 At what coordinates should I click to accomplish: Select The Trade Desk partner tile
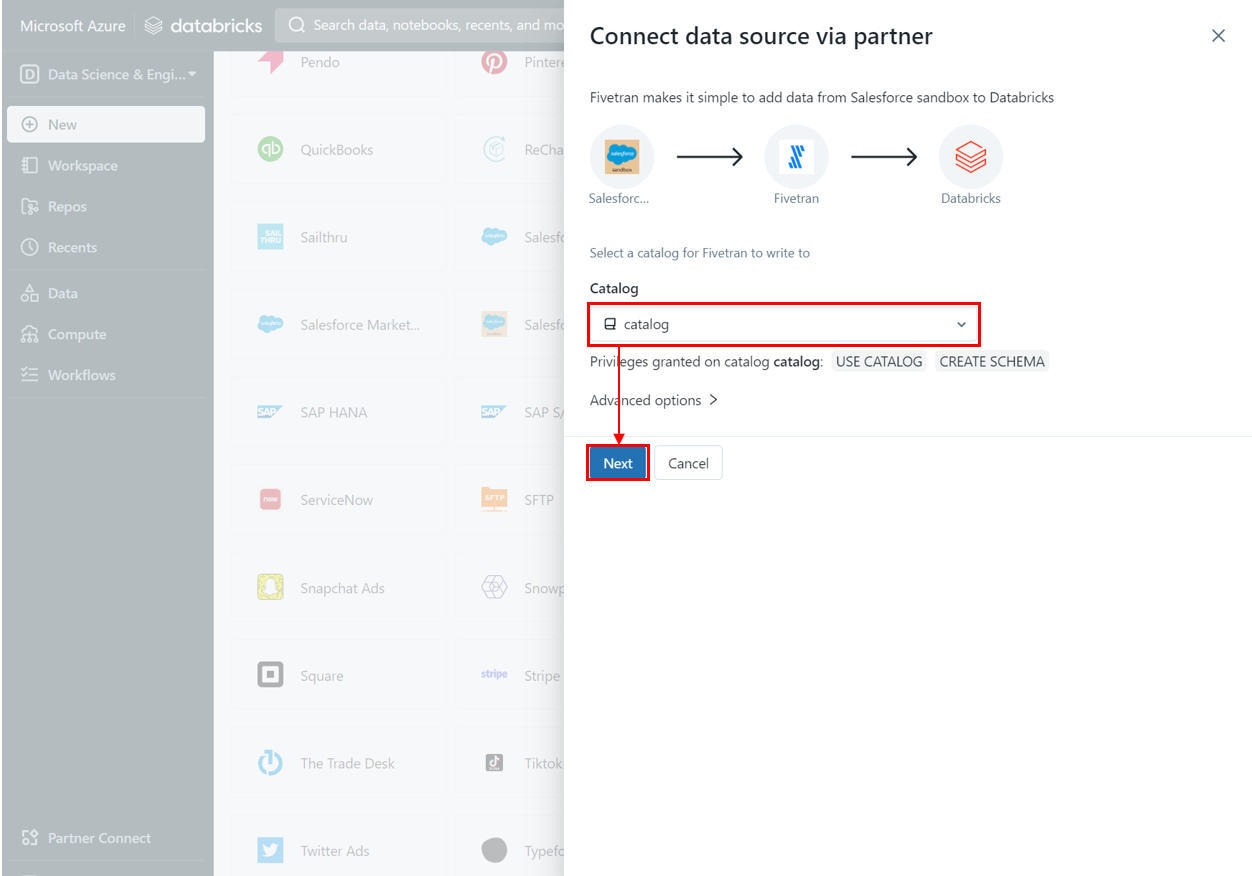click(x=337, y=763)
